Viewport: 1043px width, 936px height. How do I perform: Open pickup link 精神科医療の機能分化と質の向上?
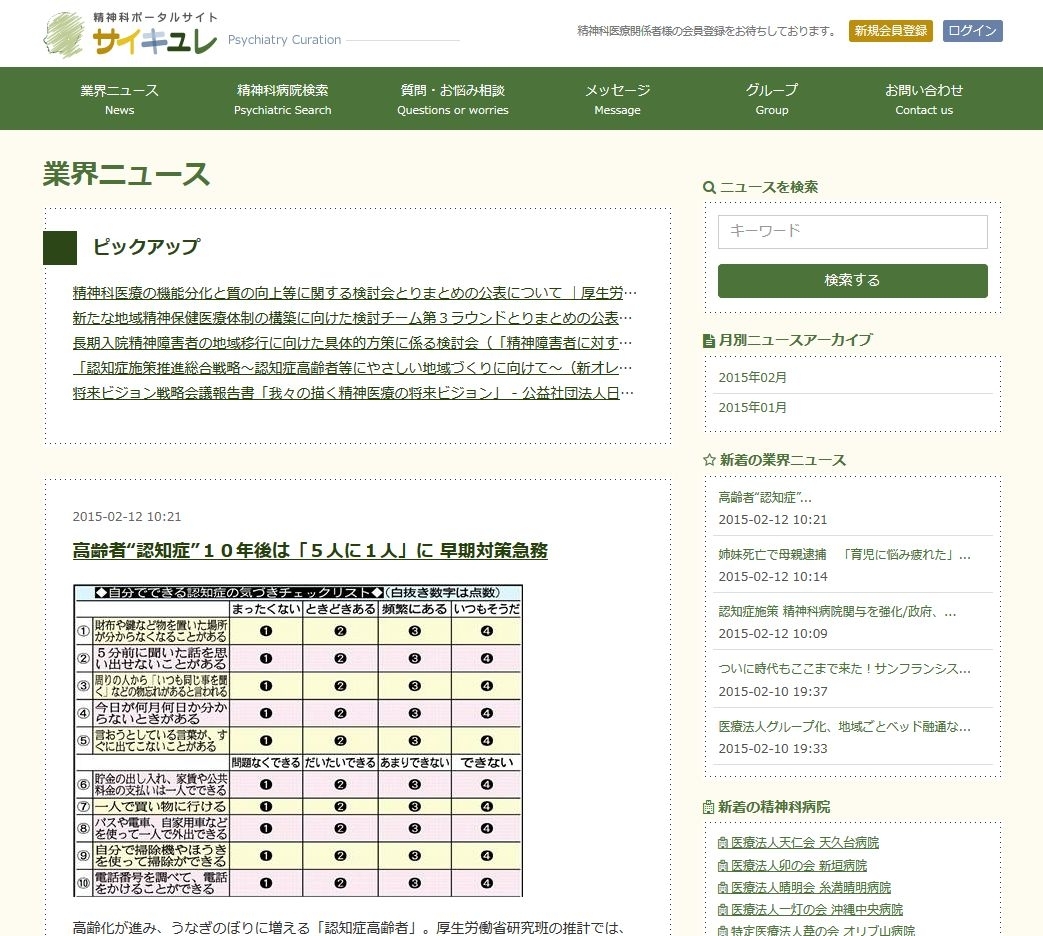click(x=355, y=293)
